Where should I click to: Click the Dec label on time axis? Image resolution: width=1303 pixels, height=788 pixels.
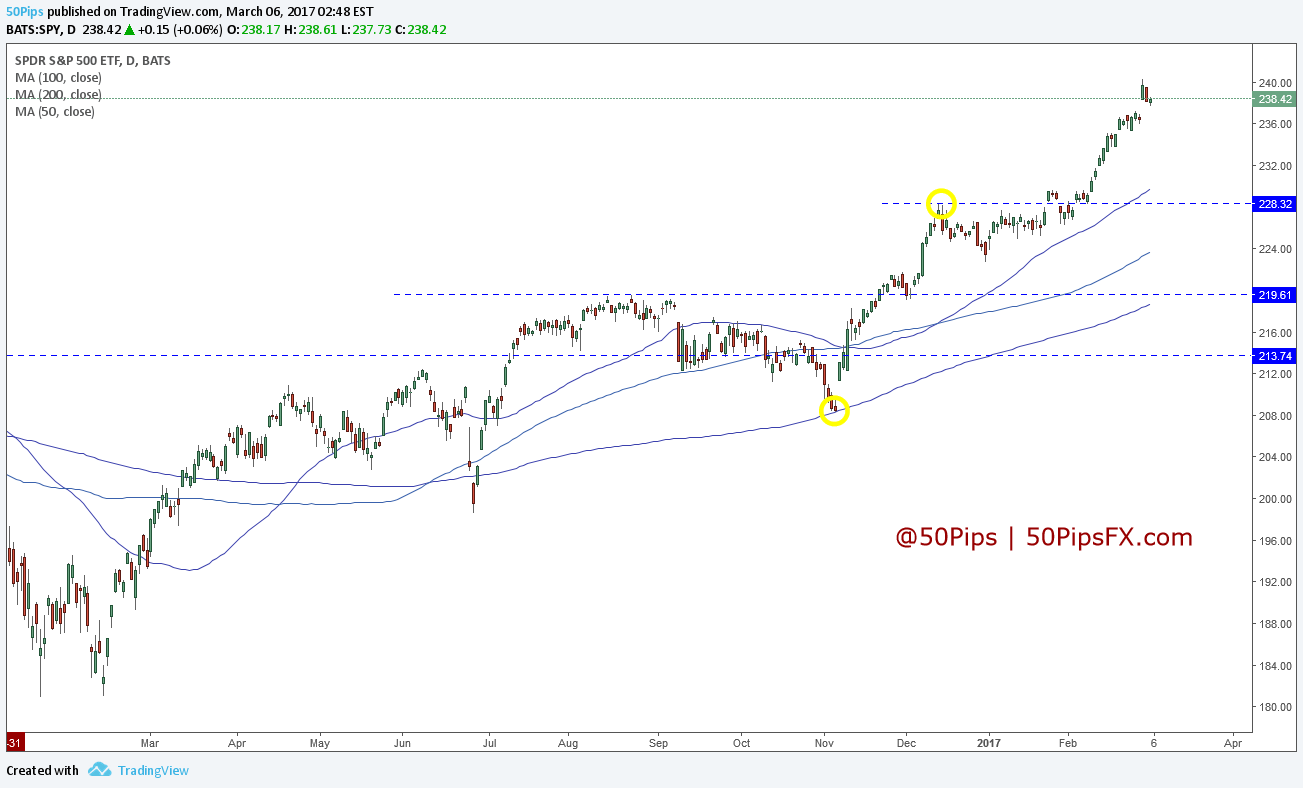906,743
